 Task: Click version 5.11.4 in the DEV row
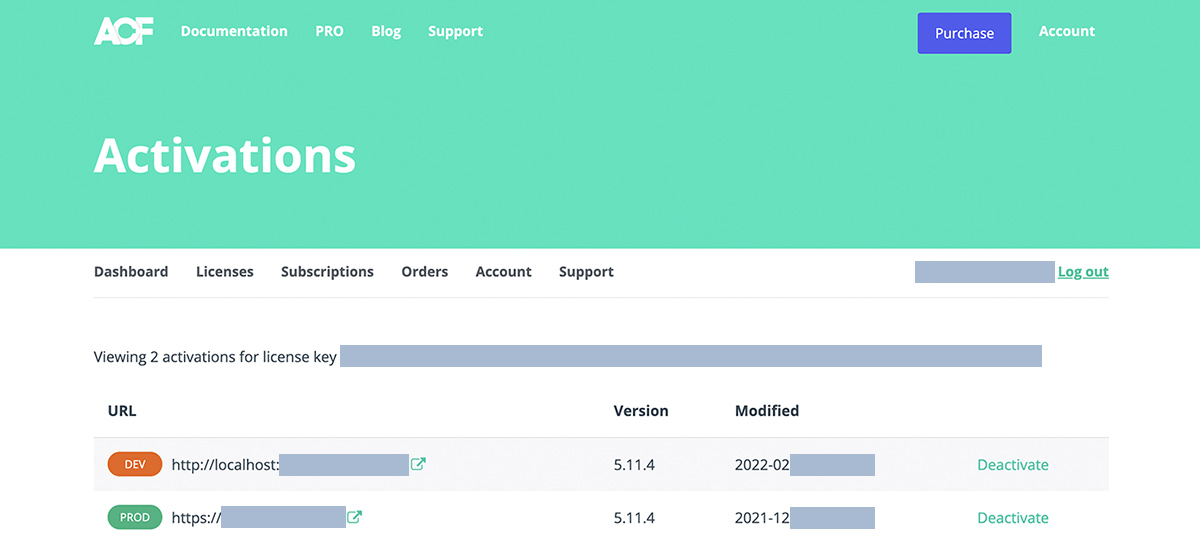coord(634,464)
